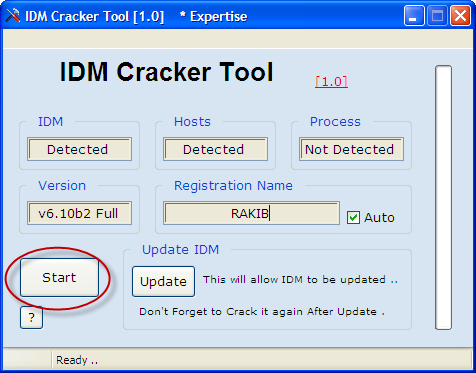Click the 'IDM Cracker Tool' heading
The image size is (476, 373).
point(166,72)
